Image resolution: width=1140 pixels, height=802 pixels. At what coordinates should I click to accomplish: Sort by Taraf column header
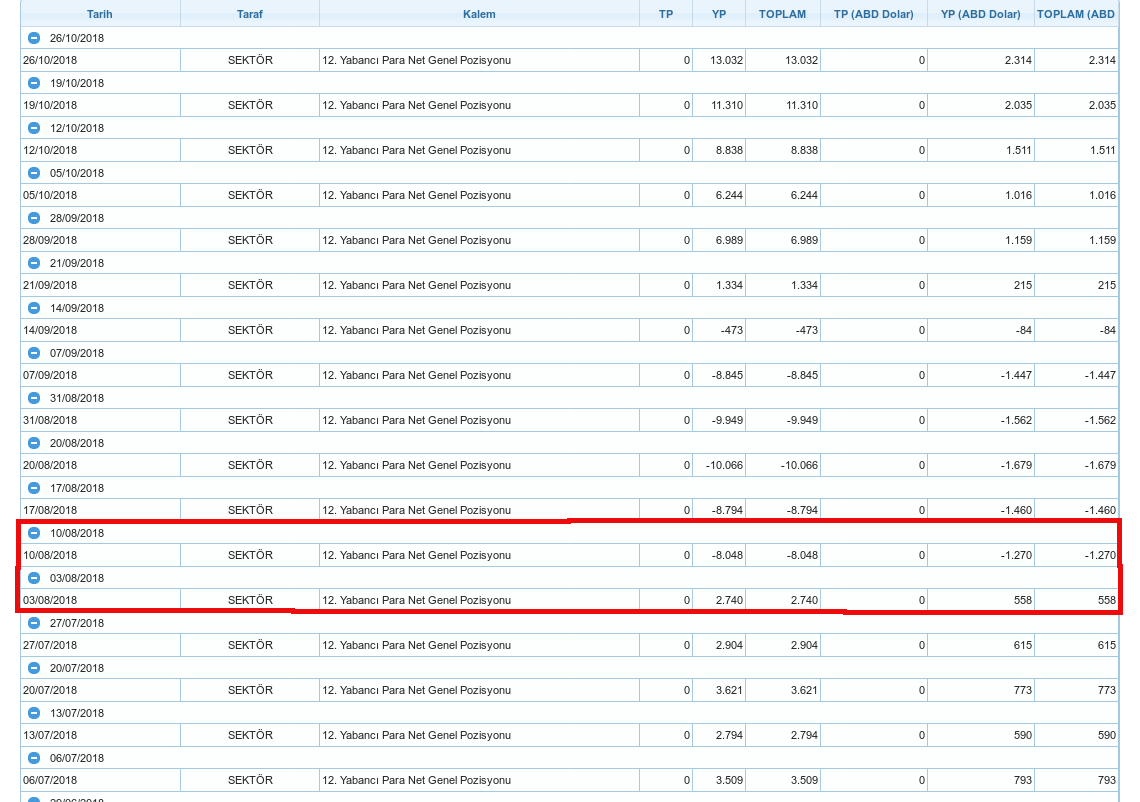[249, 14]
